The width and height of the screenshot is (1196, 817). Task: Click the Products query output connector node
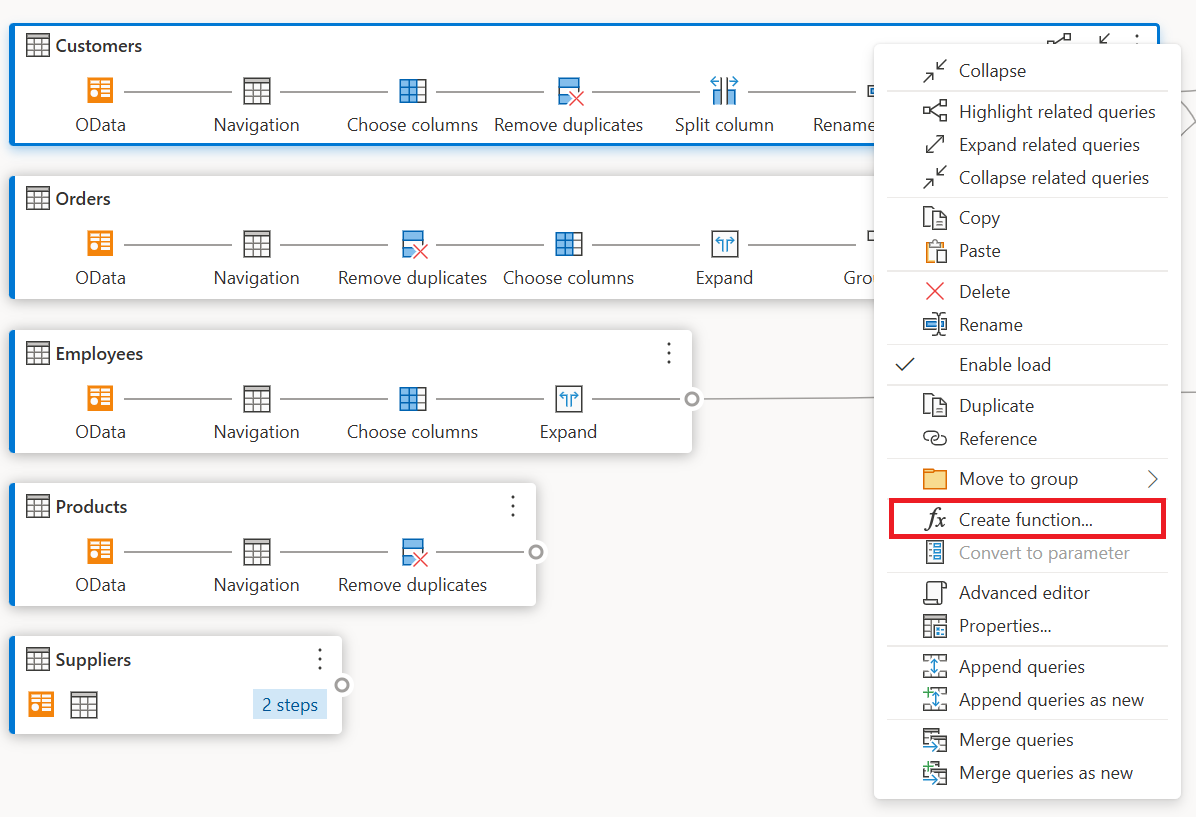pyautogui.click(x=536, y=552)
